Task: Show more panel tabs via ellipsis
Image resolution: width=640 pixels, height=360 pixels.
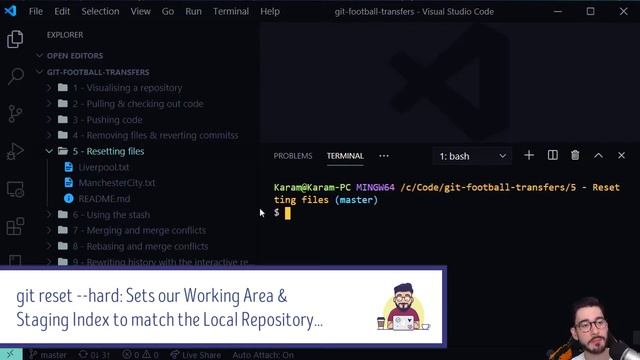Action: pyautogui.click(x=384, y=156)
